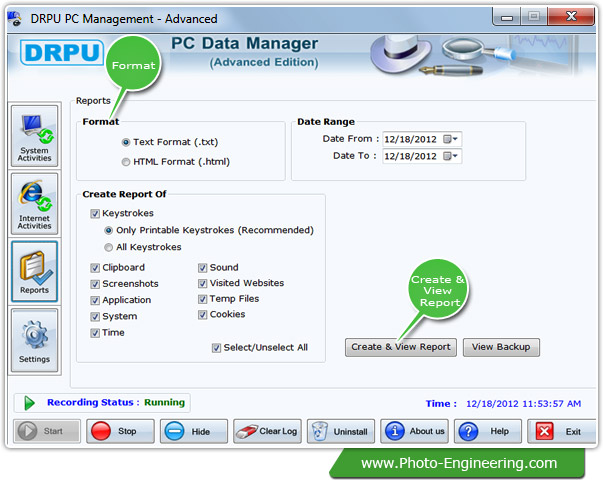Image resolution: width=603 pixels, height=480 pixels.
Task: Uncheck Temp Files checkbox
Action: tap(202, 299)
